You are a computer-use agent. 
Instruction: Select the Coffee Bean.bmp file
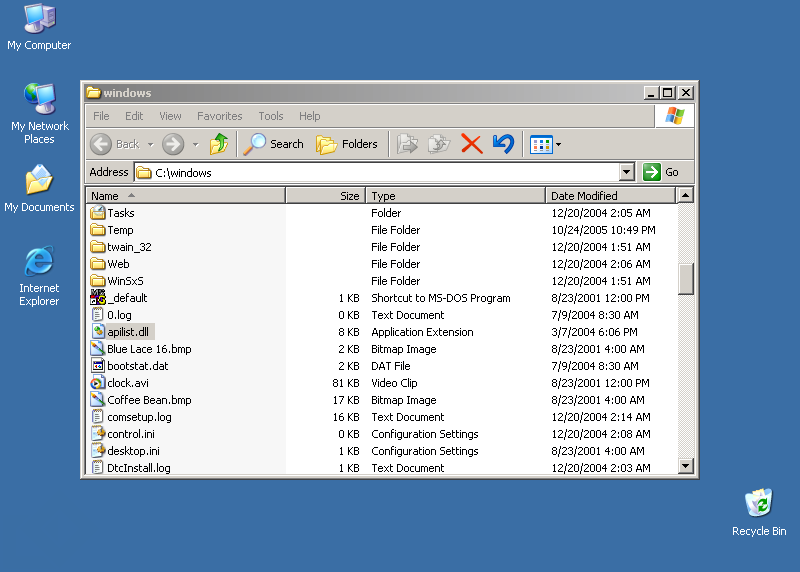[x=148, y=400]
